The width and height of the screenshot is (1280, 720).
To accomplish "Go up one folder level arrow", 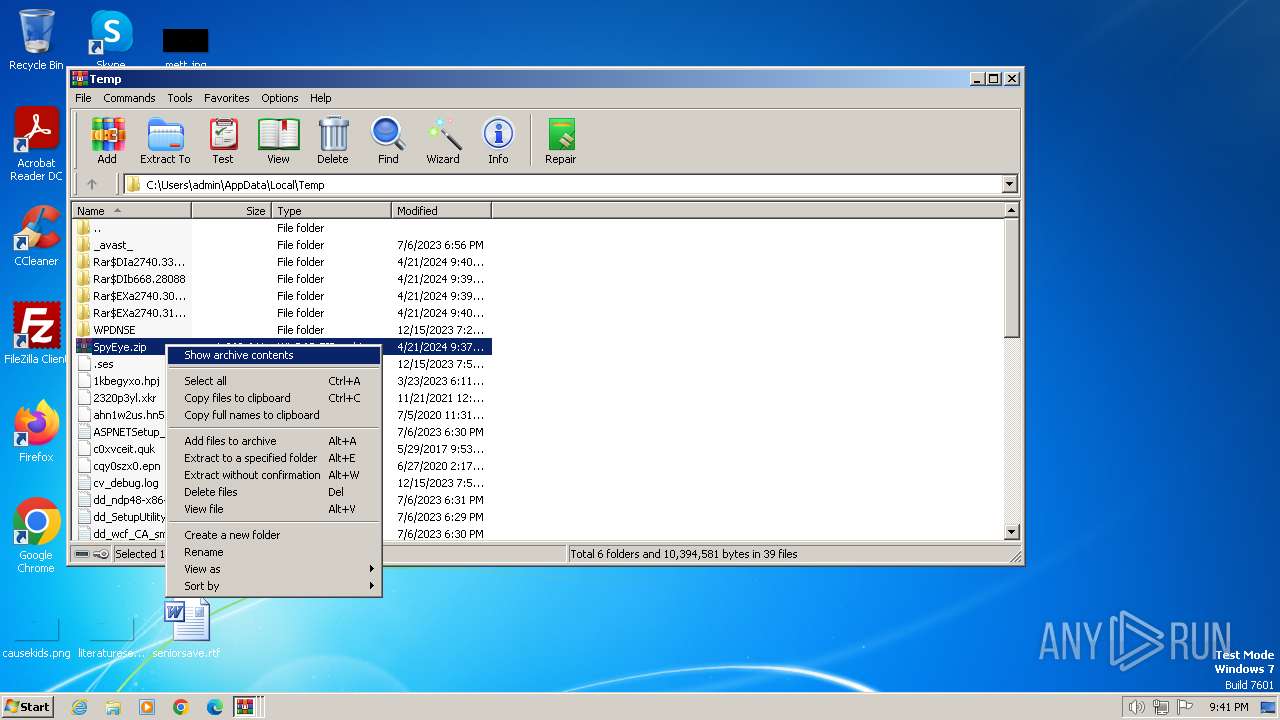I will [x=92, y=184].
